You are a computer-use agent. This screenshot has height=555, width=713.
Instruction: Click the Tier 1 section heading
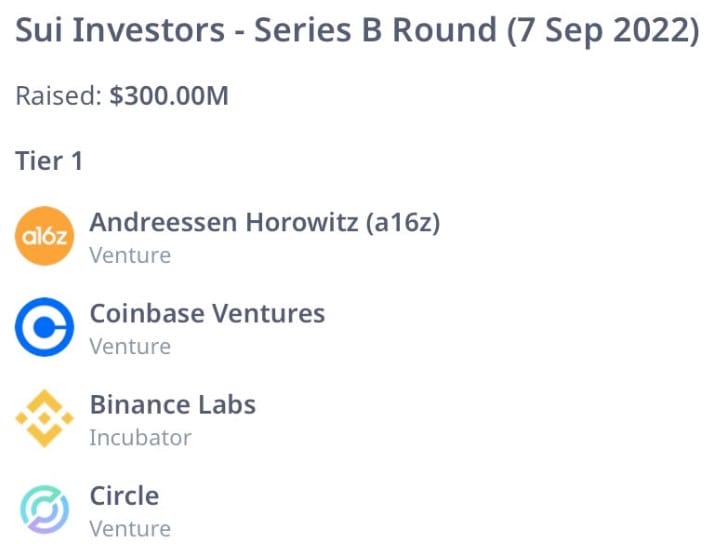click(49, 160)
